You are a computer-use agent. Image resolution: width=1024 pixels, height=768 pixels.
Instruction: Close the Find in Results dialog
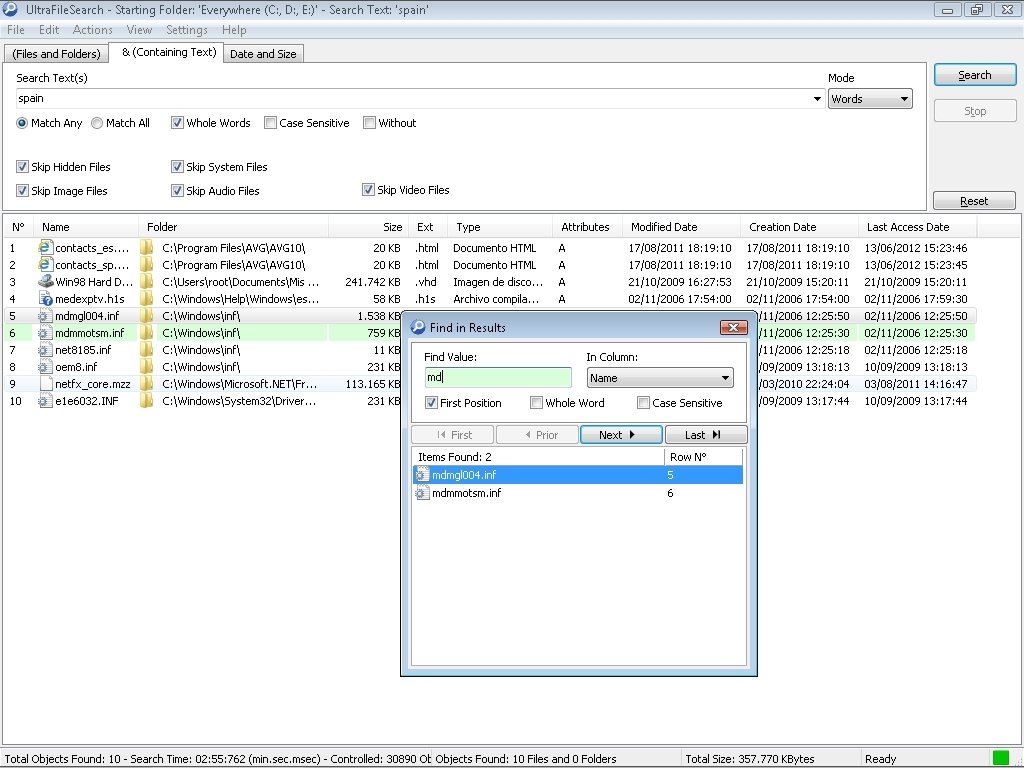733,327
